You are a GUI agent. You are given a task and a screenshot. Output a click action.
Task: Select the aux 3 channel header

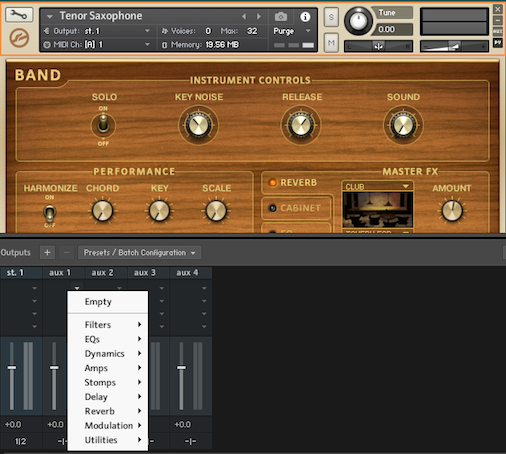click(148, 272)
